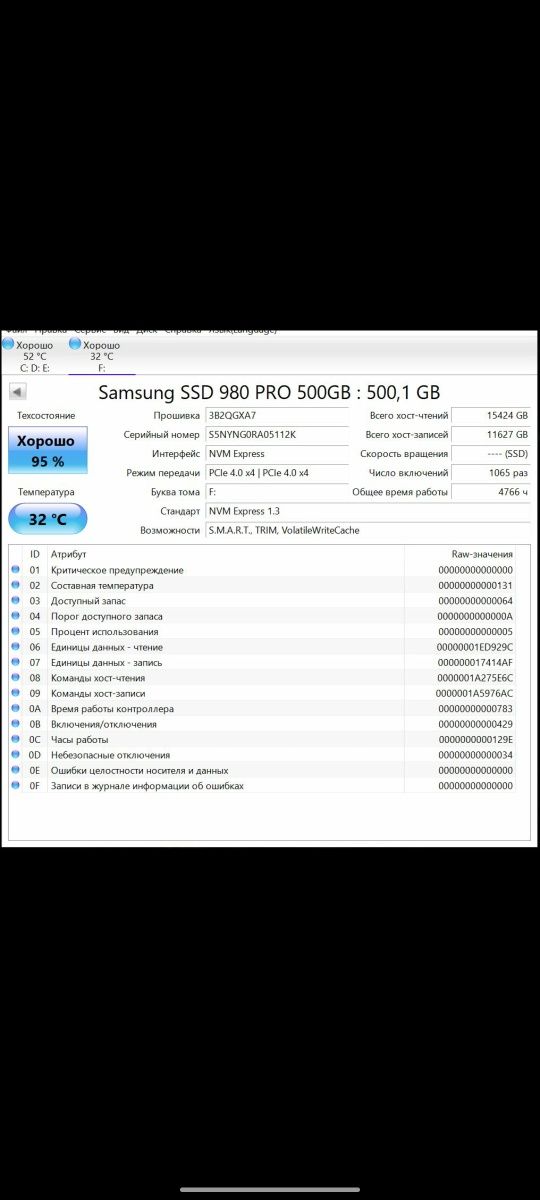Click status dot for attribute 09 Команды хост-записи
The width and height of the screenshot is (540, 1200).
click(15, 693)
